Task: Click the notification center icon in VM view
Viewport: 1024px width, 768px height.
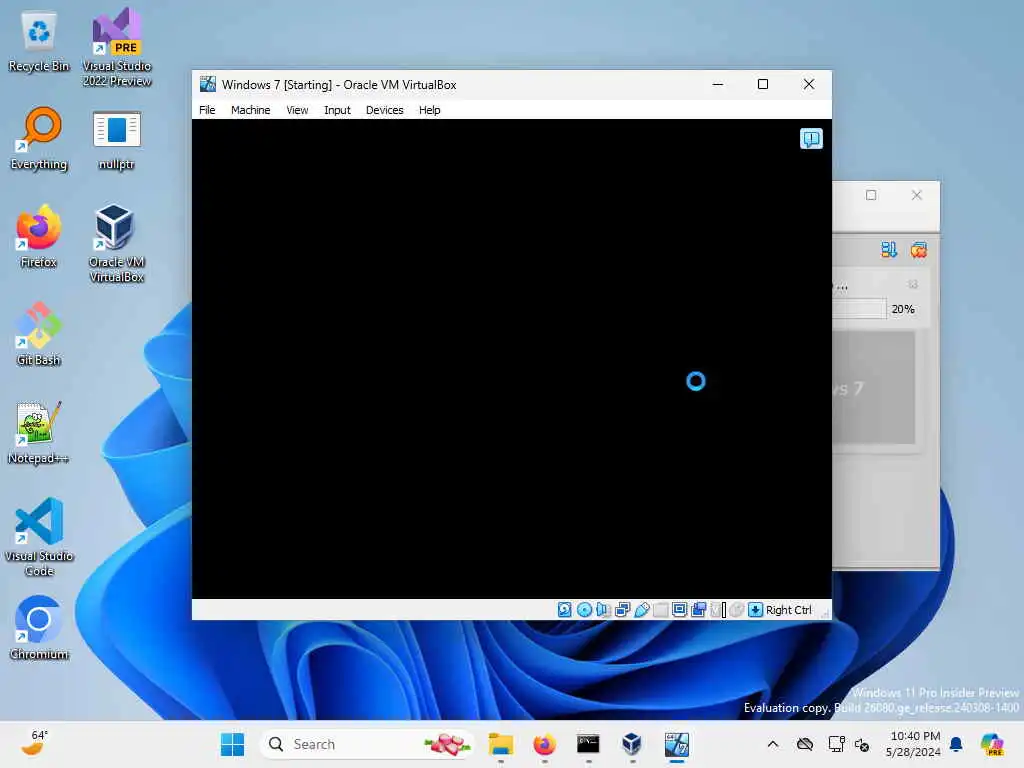Action: coord(811,138)
